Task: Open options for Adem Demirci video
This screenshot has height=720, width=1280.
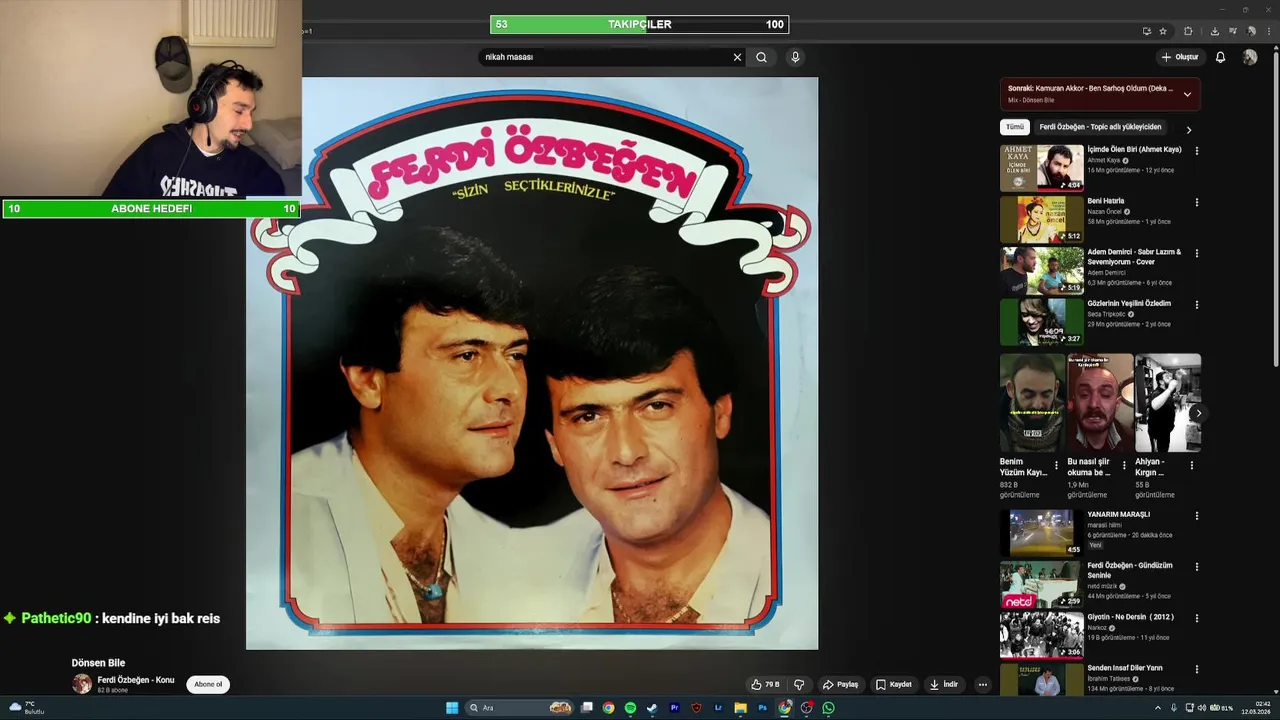Action: click(x=1197, y=253)
